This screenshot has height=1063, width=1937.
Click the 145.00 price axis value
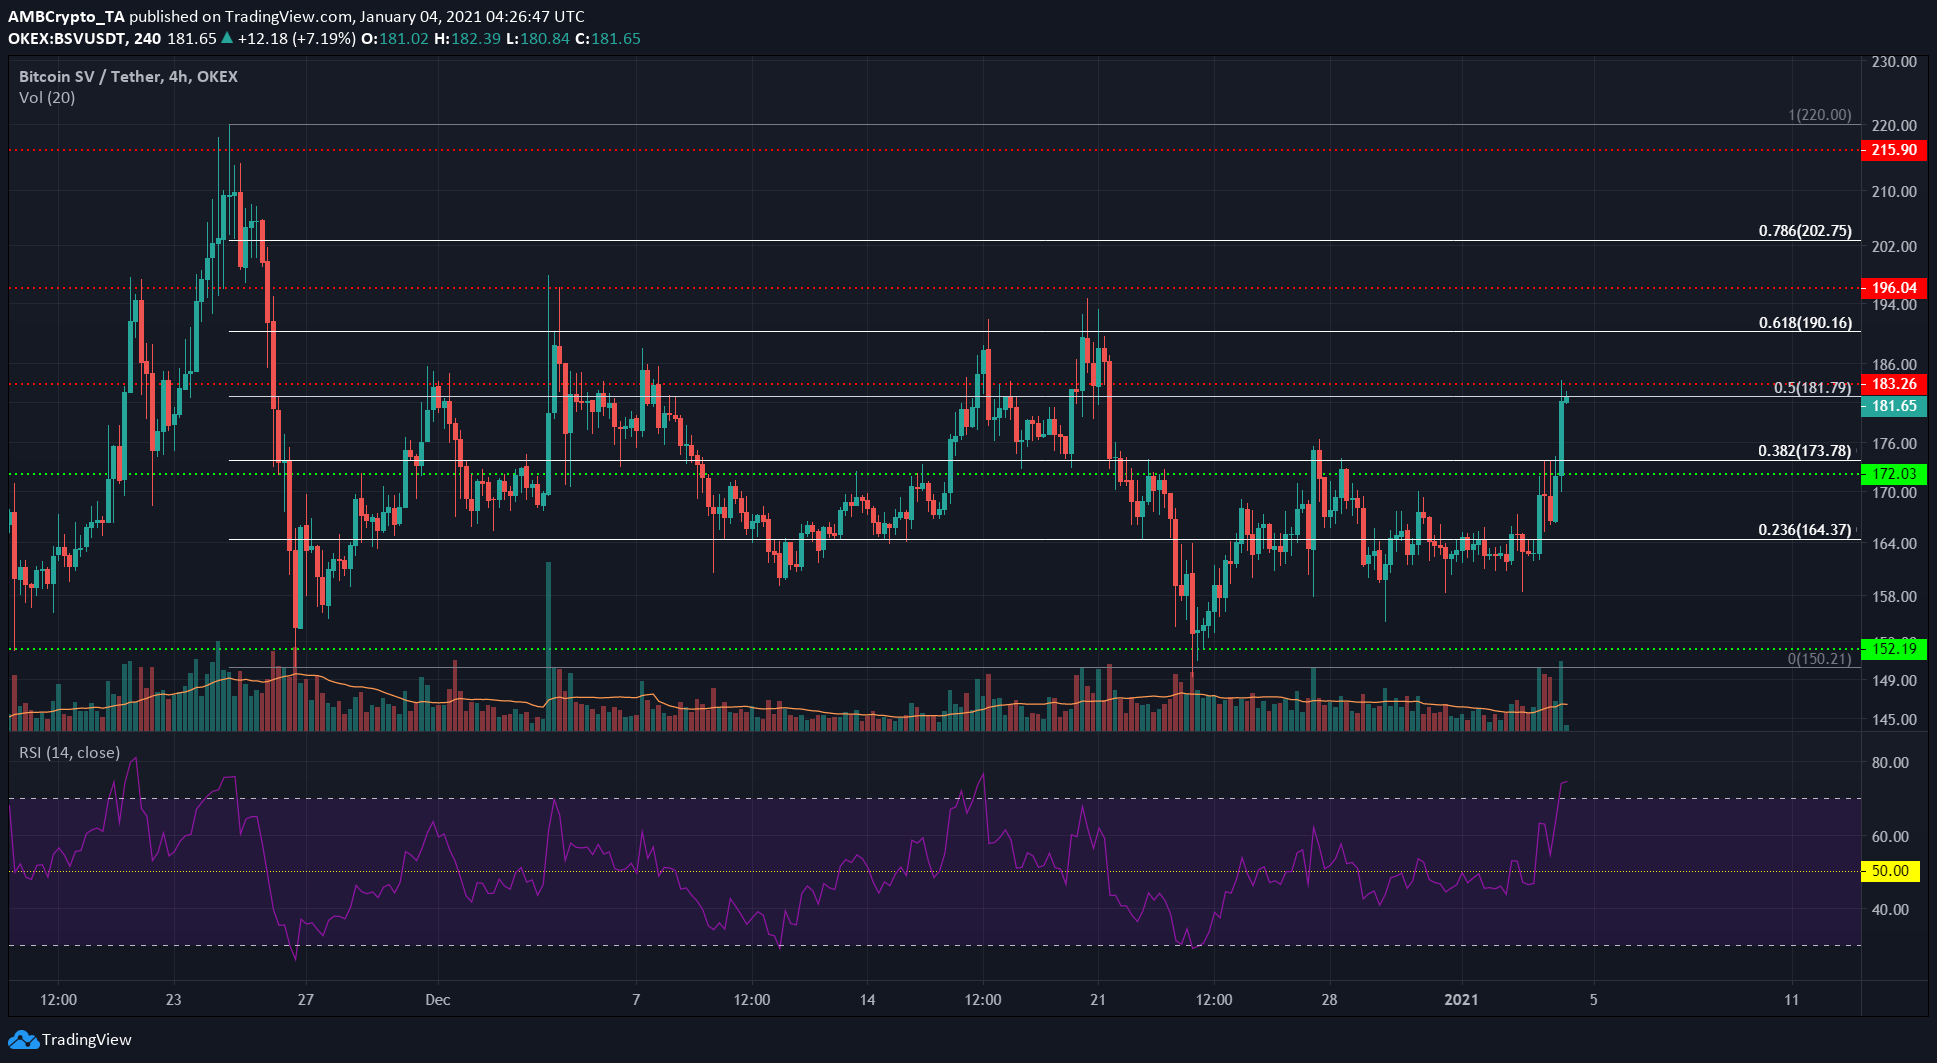tap(1894, 720)
